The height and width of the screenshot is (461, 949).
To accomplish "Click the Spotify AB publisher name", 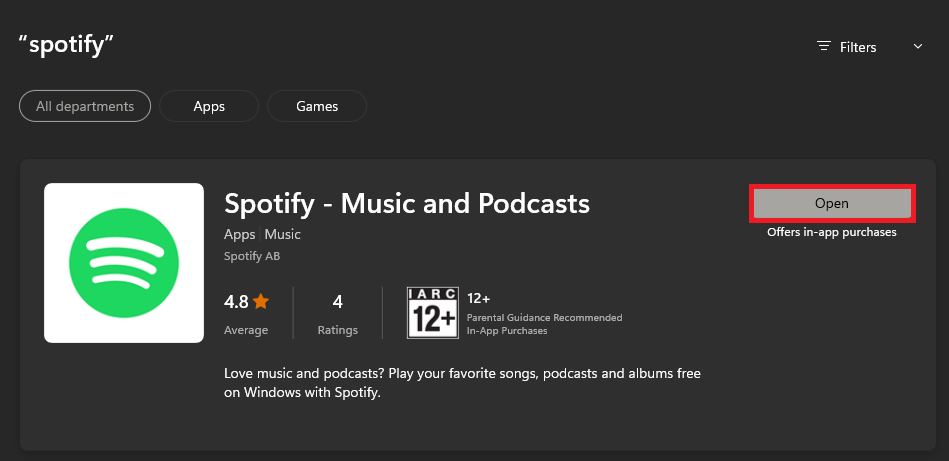I will tap(252, 256).
